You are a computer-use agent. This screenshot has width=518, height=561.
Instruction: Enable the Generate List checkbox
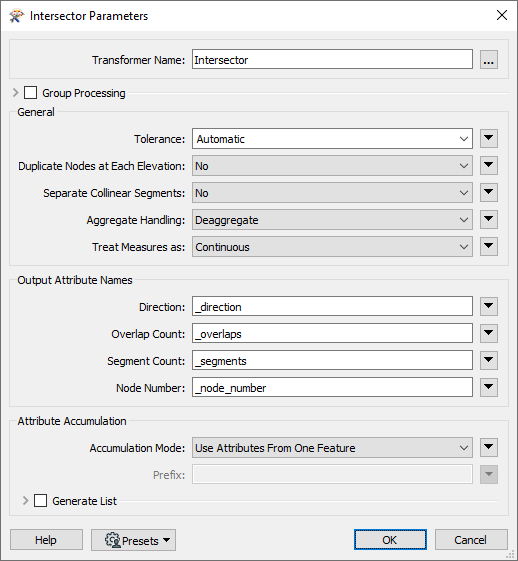[40, 501]
